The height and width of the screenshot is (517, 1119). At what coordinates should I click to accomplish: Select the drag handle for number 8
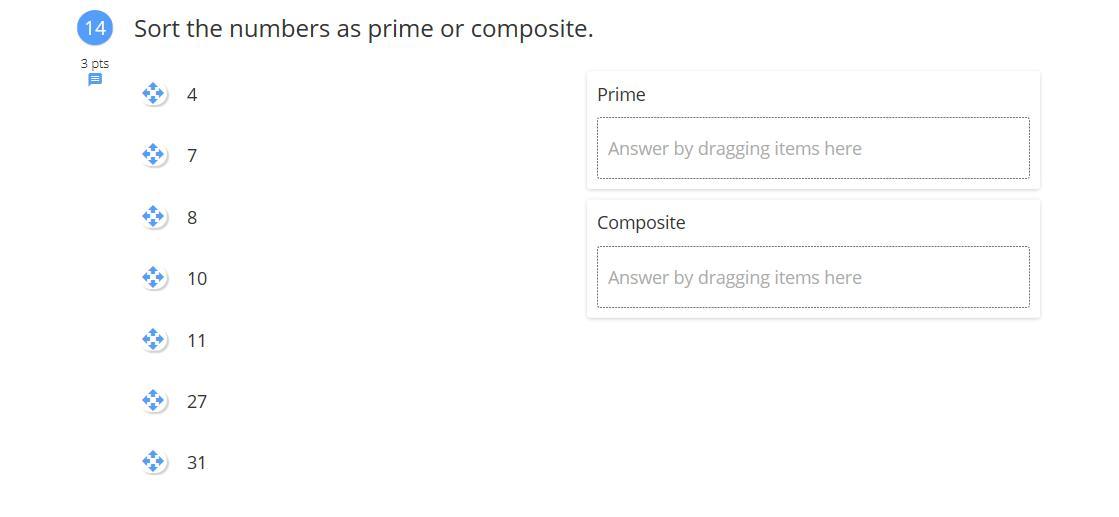point(153,217)
